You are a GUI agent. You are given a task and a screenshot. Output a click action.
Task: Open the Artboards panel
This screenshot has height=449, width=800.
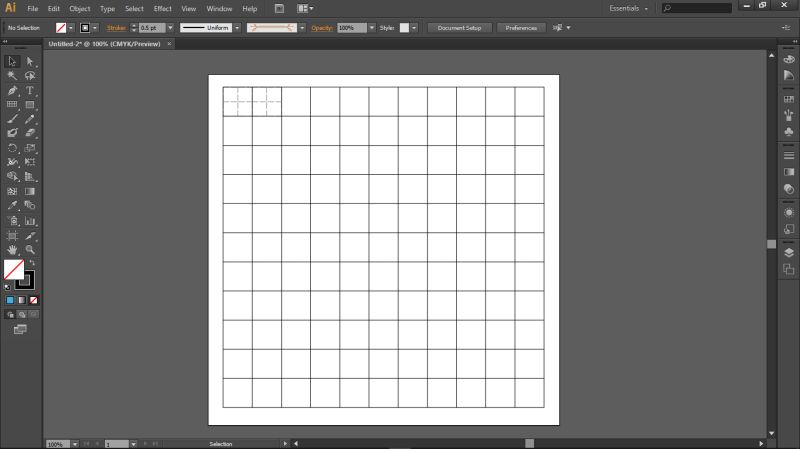click(789, 269)
